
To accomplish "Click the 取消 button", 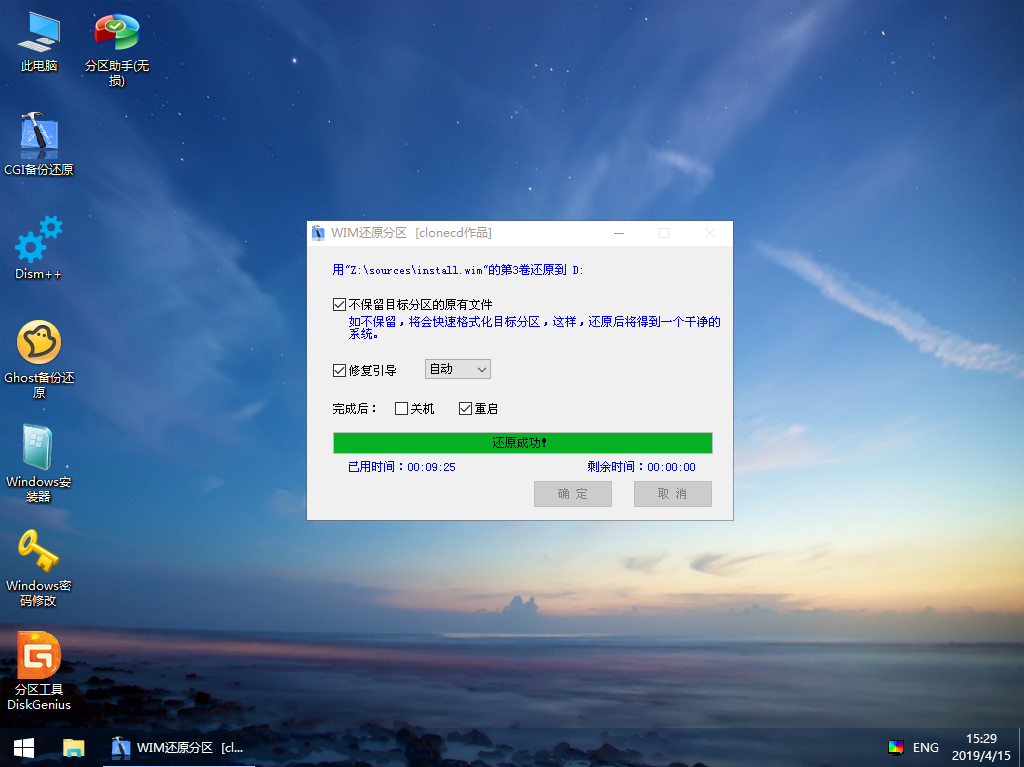I will point(672,494).
